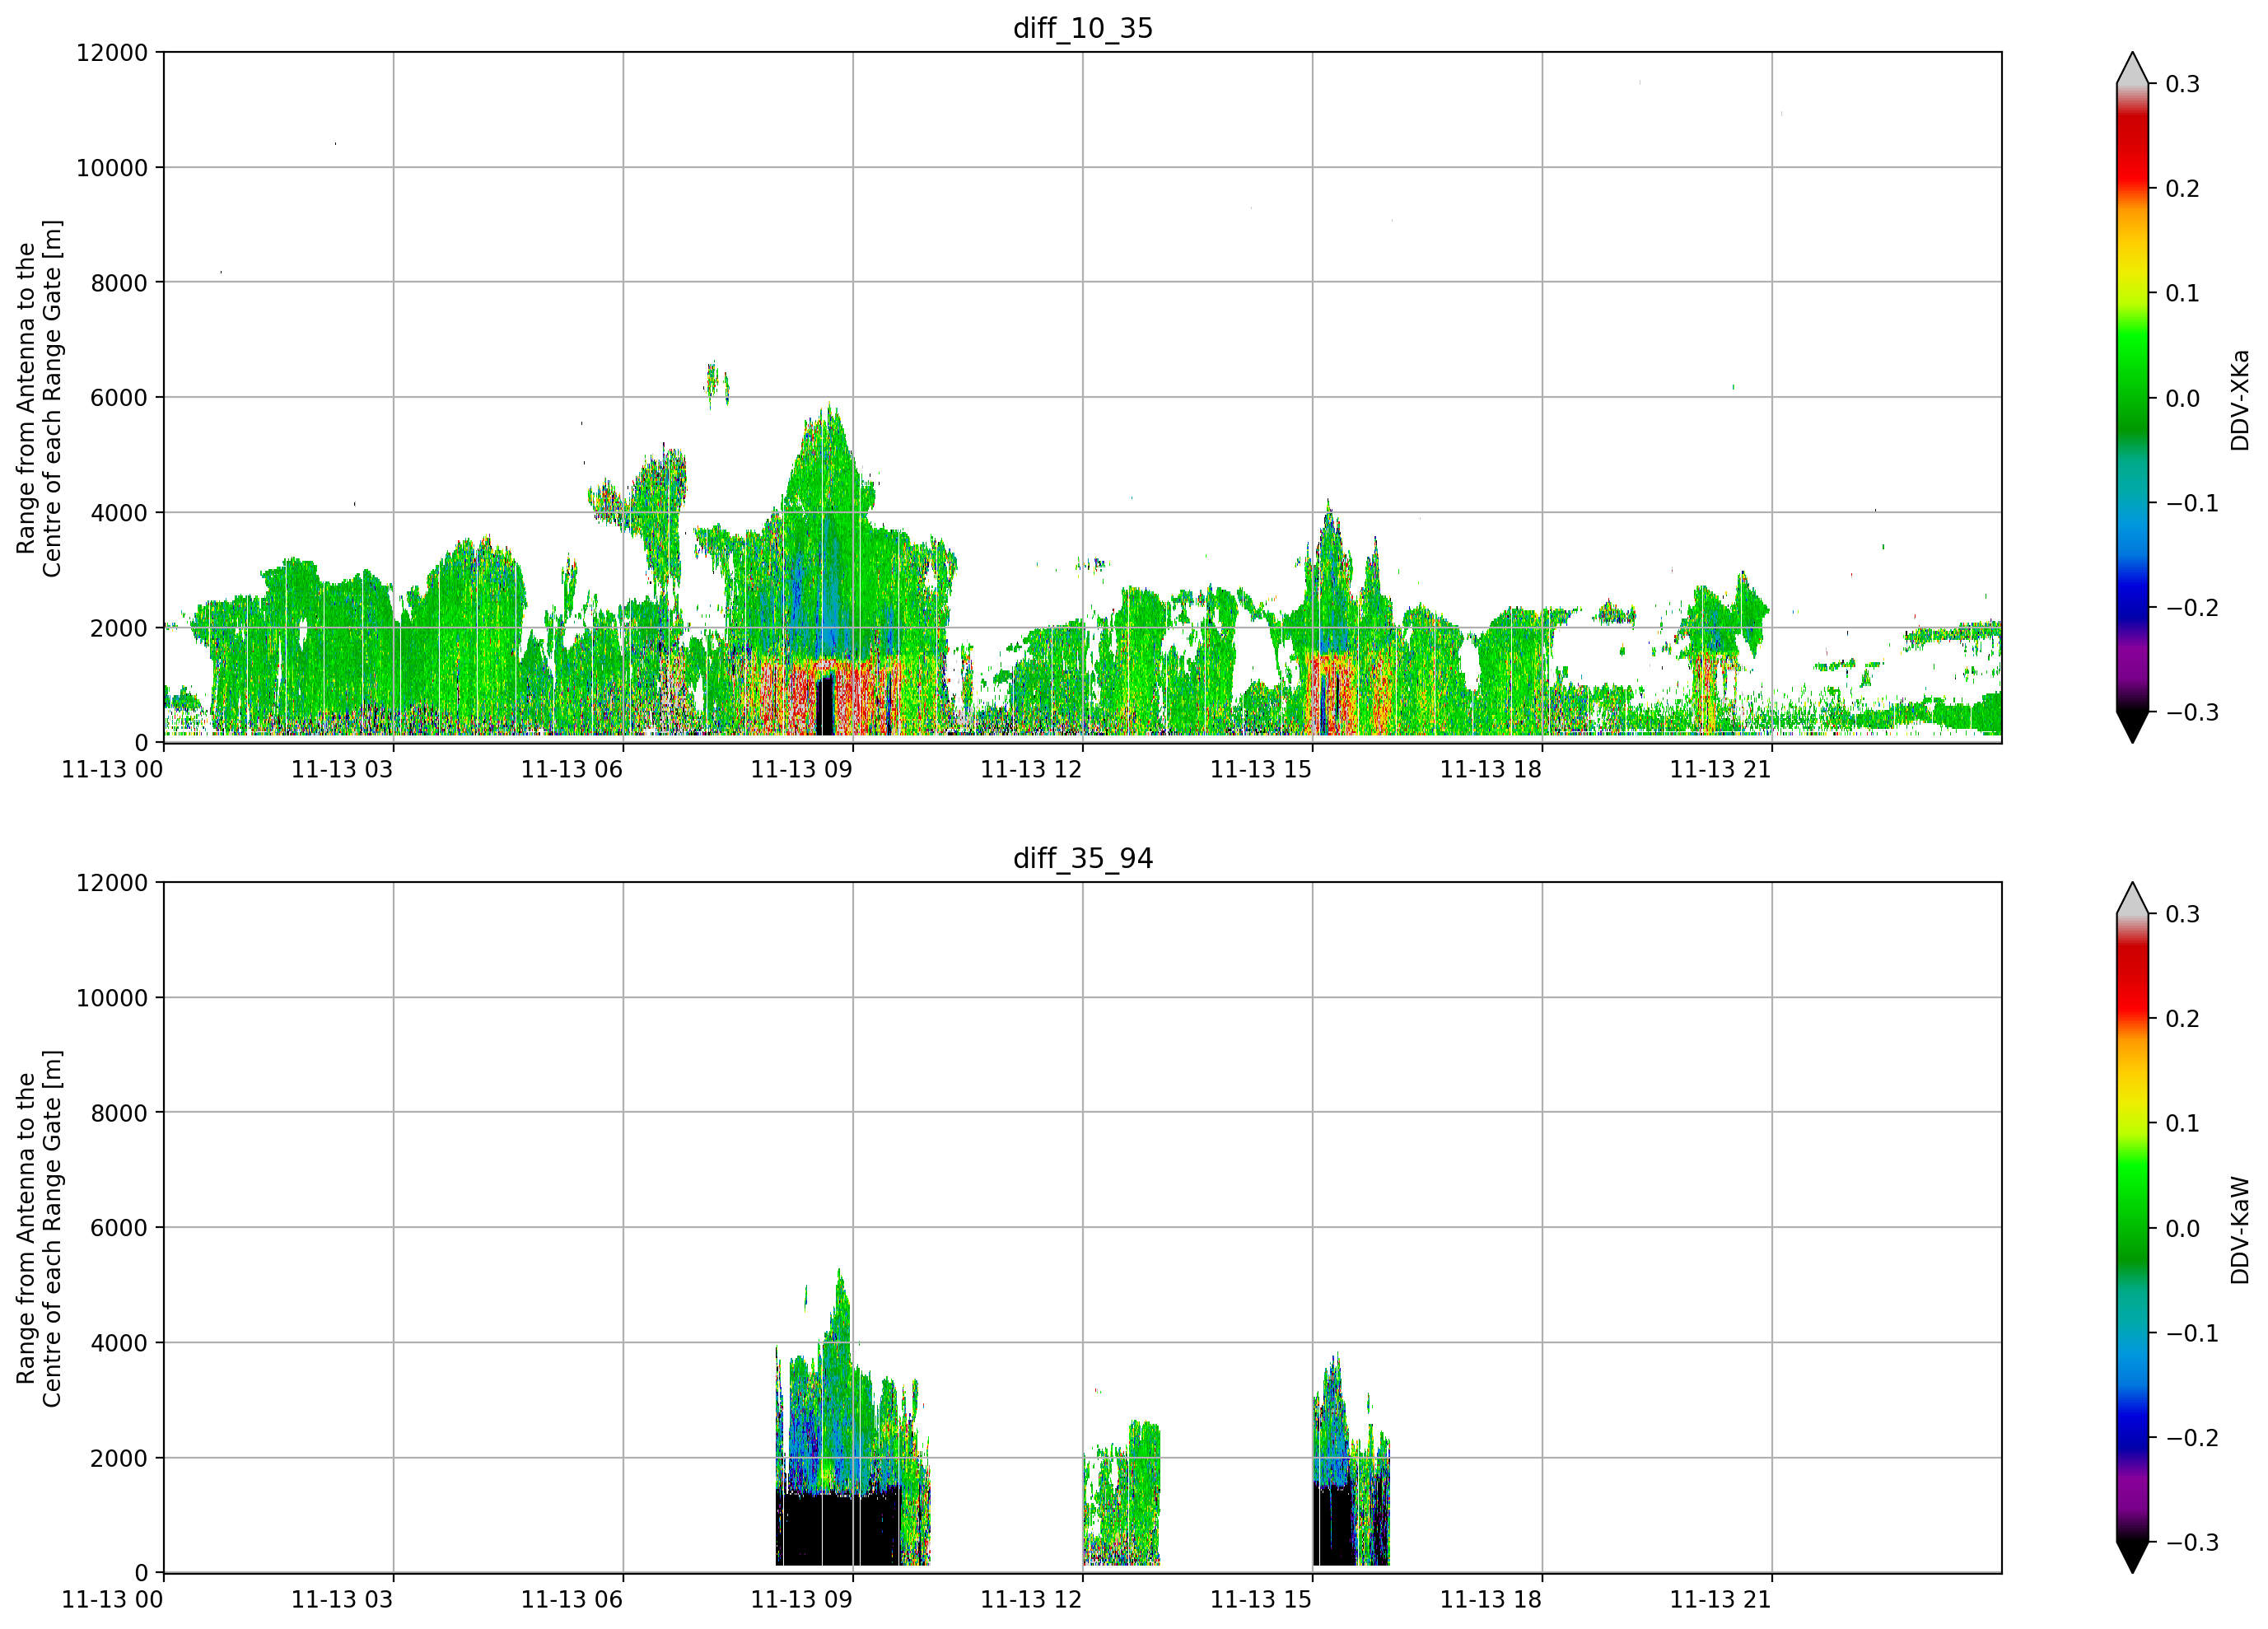
Task: Click the black lower arrow of DDV-KaW colorbar
Action: (x=2132, y=1557)
